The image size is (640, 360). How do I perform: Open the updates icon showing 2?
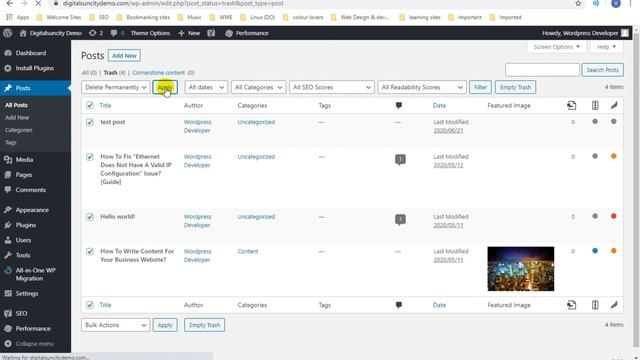click(96, 33)
